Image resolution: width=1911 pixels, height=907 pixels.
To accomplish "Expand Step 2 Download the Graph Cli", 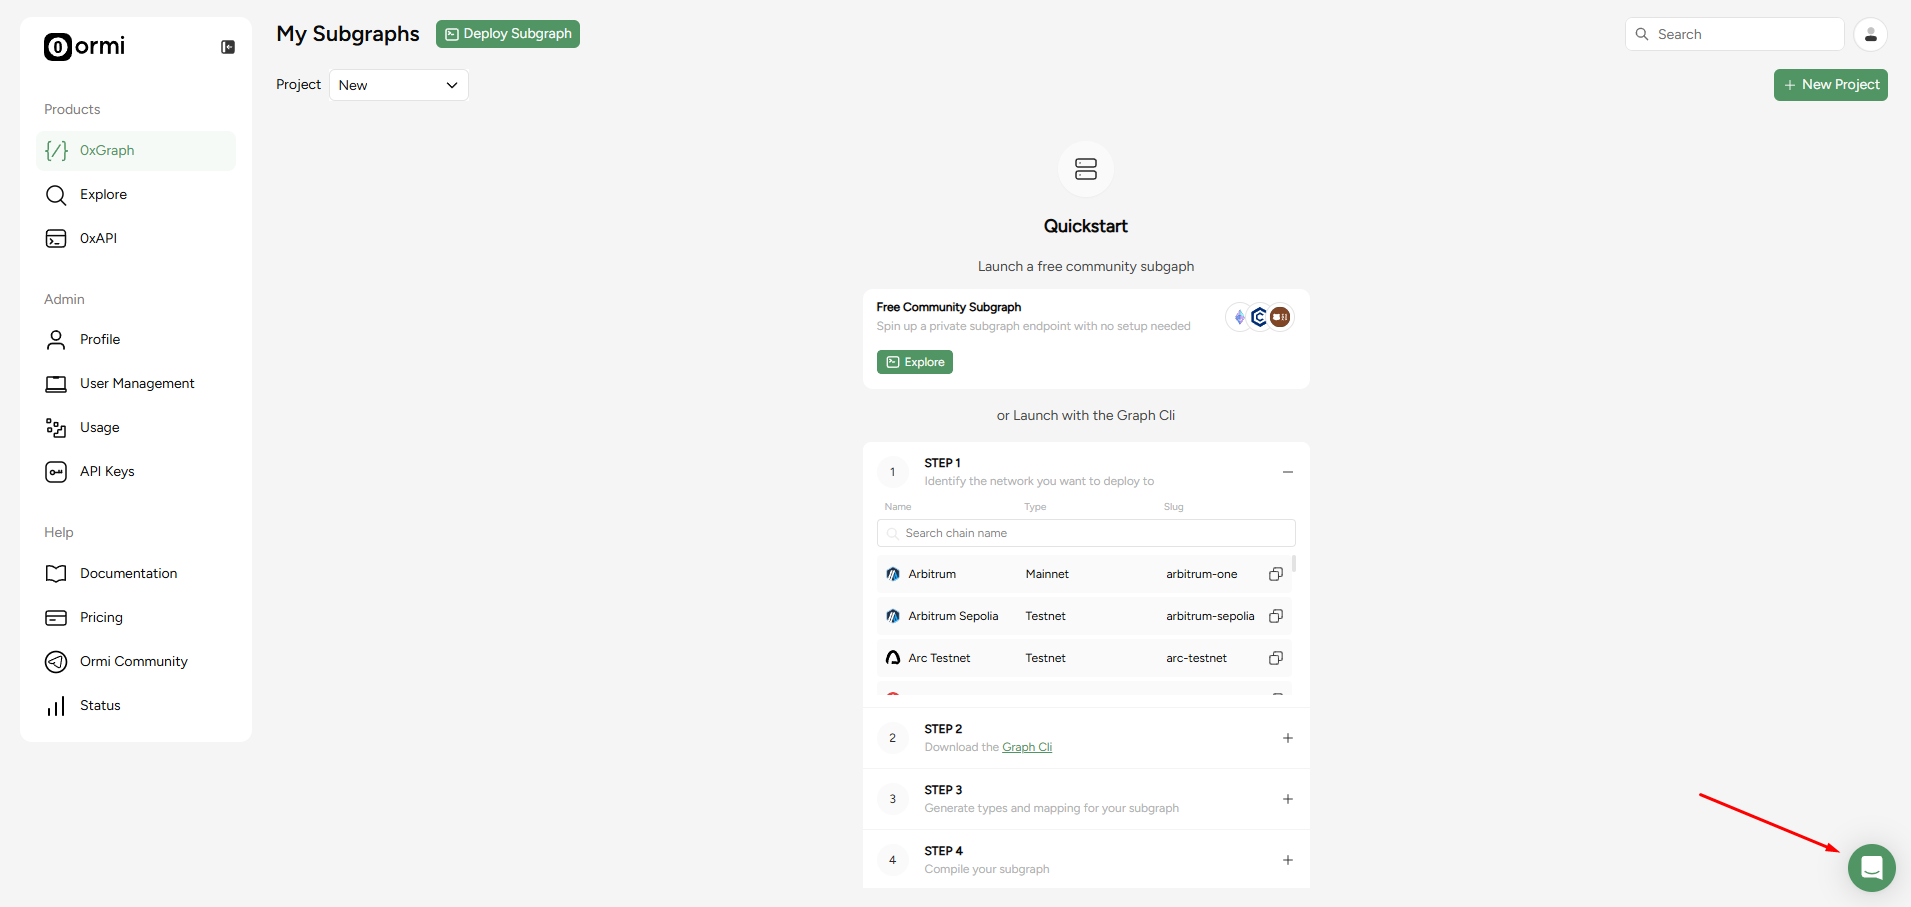I will tap(1287, 738).
